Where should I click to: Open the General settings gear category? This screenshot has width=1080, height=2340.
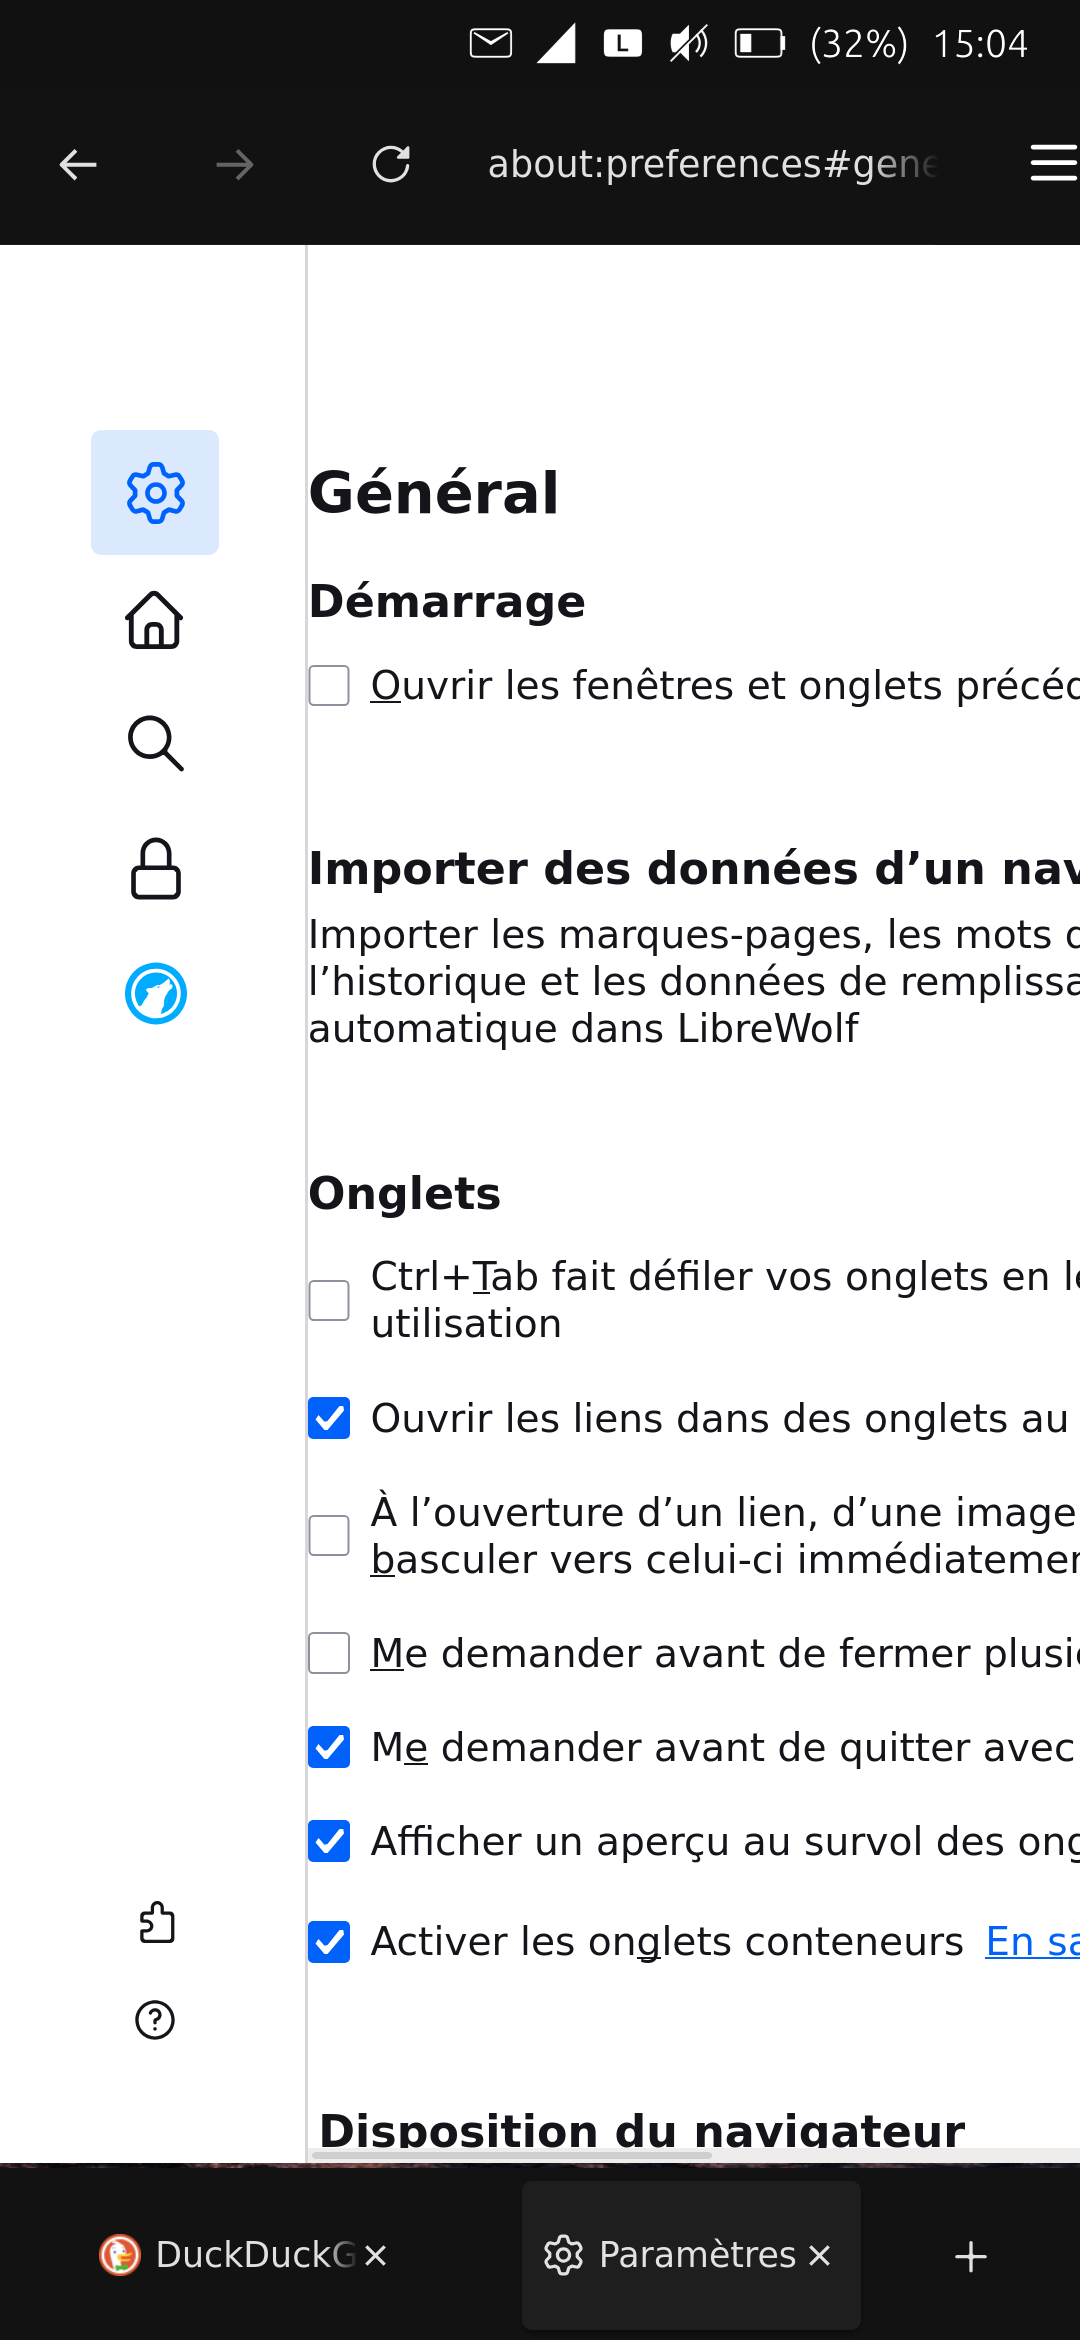(x=155, y=492)
